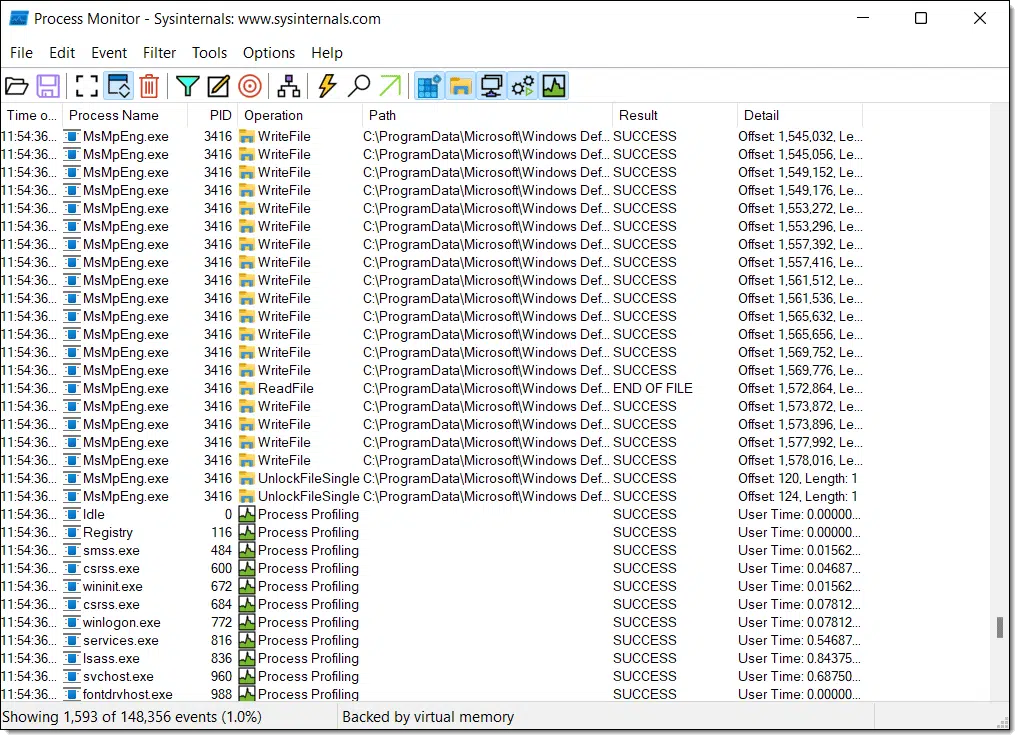
Task: Click the Backed by virtual memory status
Action: pyautogui.click(x=428, y=717)
